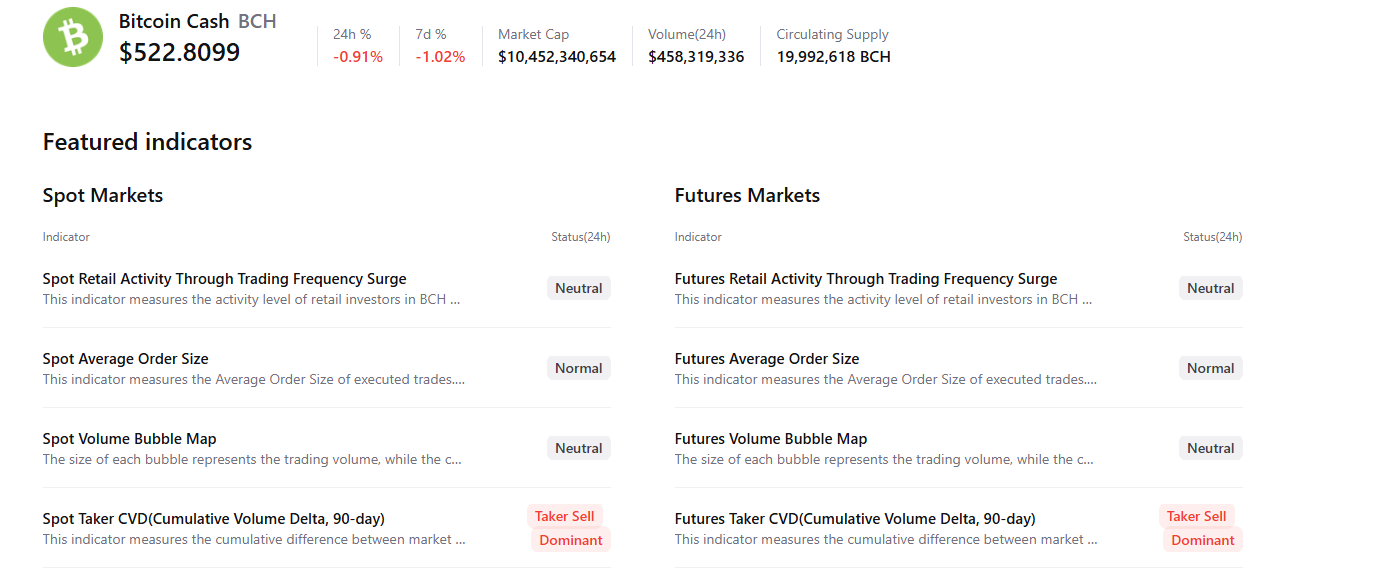Click the Bitcoin Cash BCH name heading
Viewport: 1377px width, 579px height.
coord(197,21)
